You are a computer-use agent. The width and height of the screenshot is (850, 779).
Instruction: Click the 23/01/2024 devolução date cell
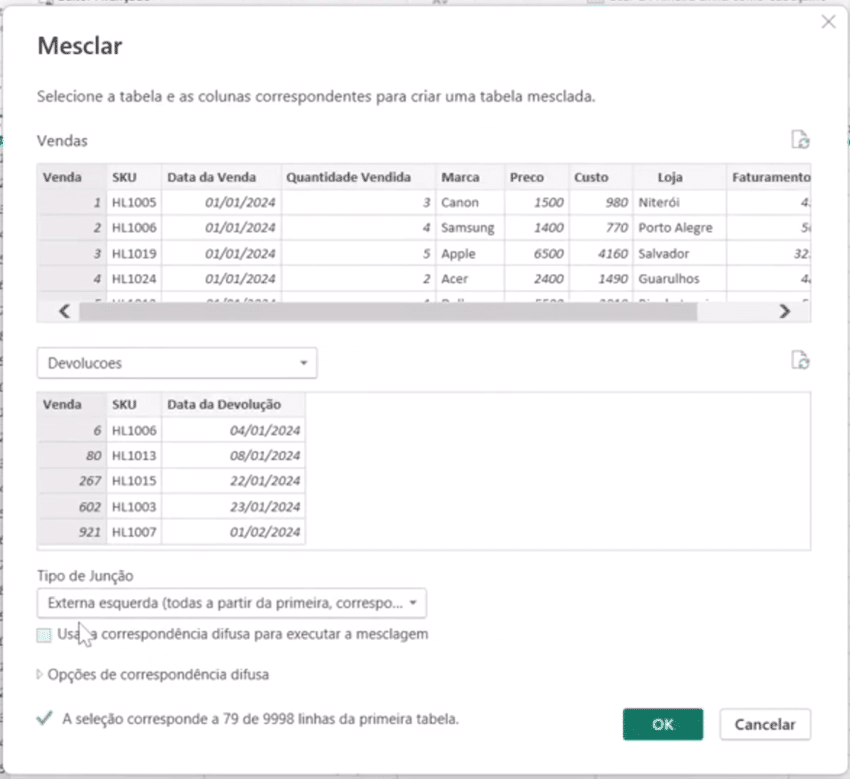pos(234,506)
